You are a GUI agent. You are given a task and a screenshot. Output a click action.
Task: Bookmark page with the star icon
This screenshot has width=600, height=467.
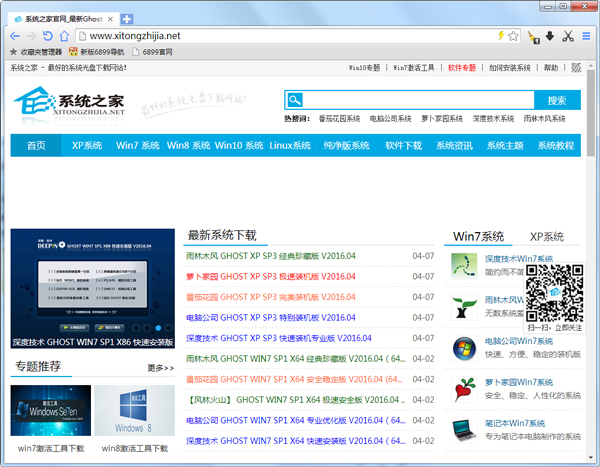[513, 36]
